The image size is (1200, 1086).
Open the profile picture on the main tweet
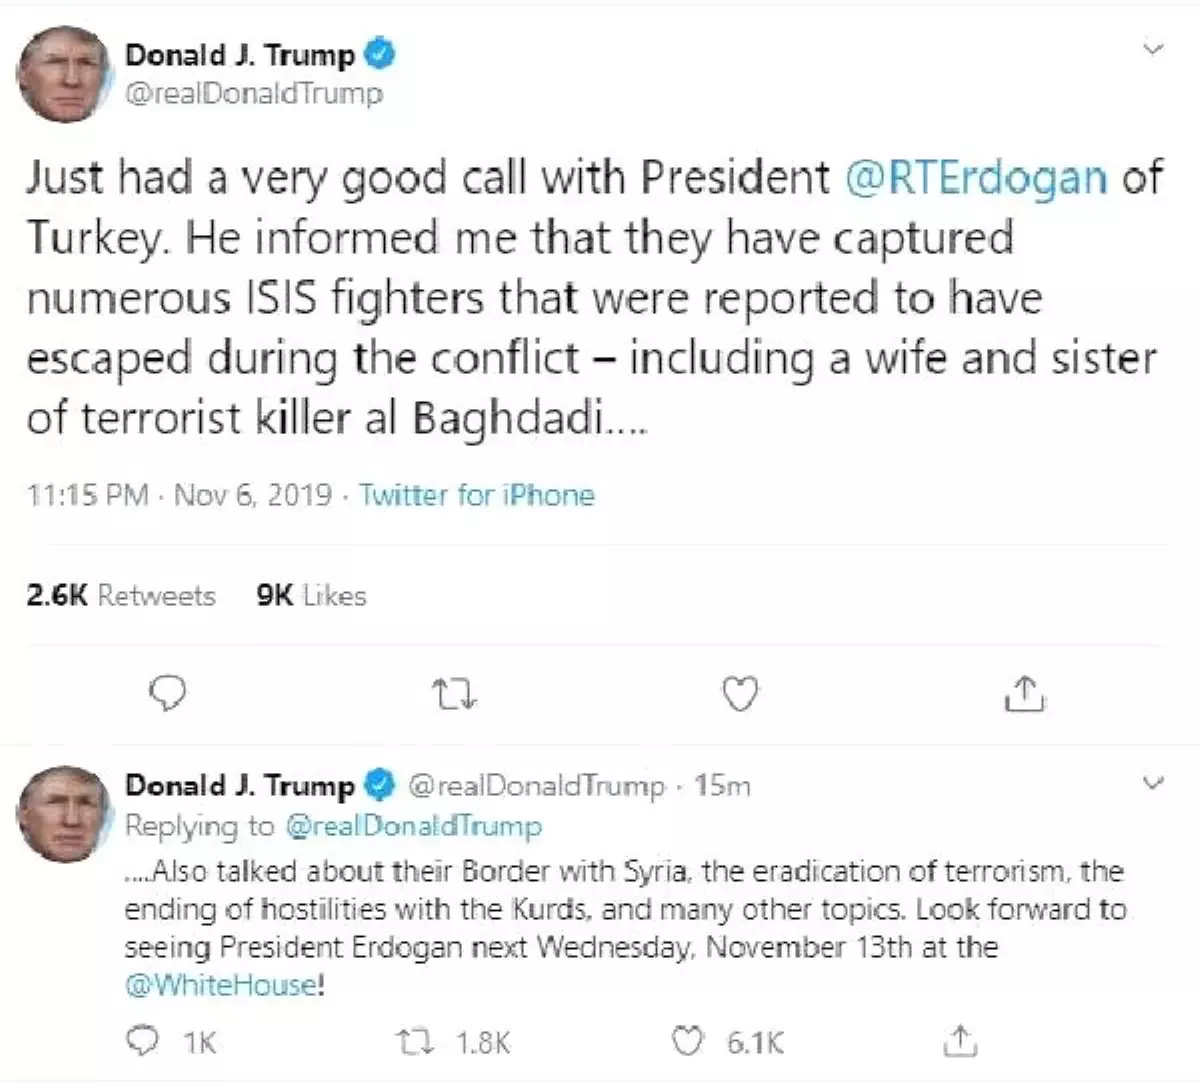[63, 75]
